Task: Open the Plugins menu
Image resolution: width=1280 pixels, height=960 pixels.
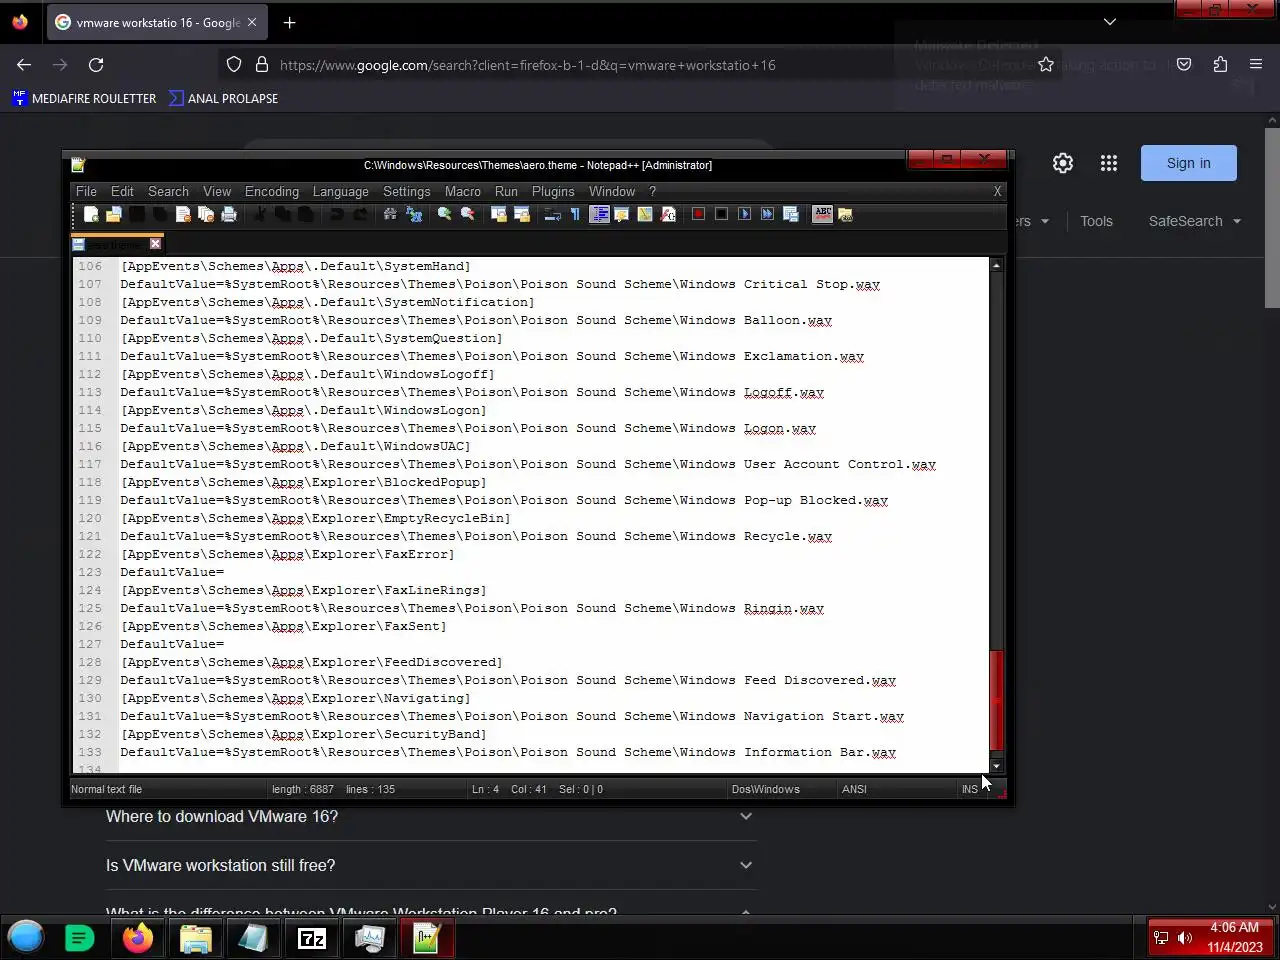Action: click(x=553, y=191)
